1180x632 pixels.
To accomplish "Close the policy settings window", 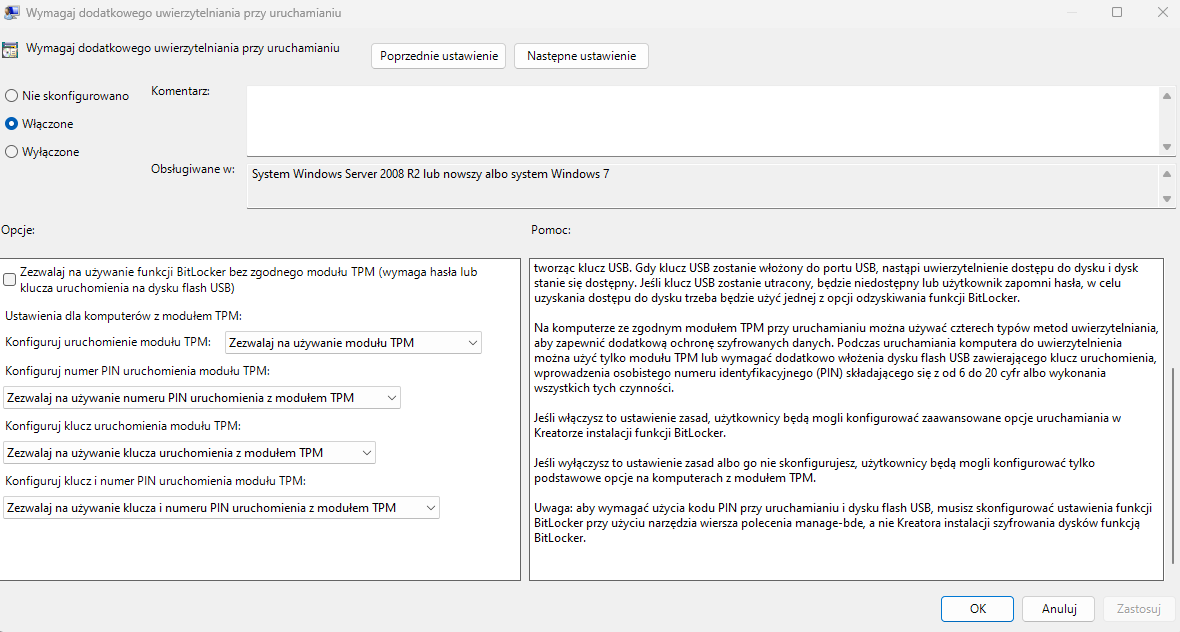I will click(1162, 12).
